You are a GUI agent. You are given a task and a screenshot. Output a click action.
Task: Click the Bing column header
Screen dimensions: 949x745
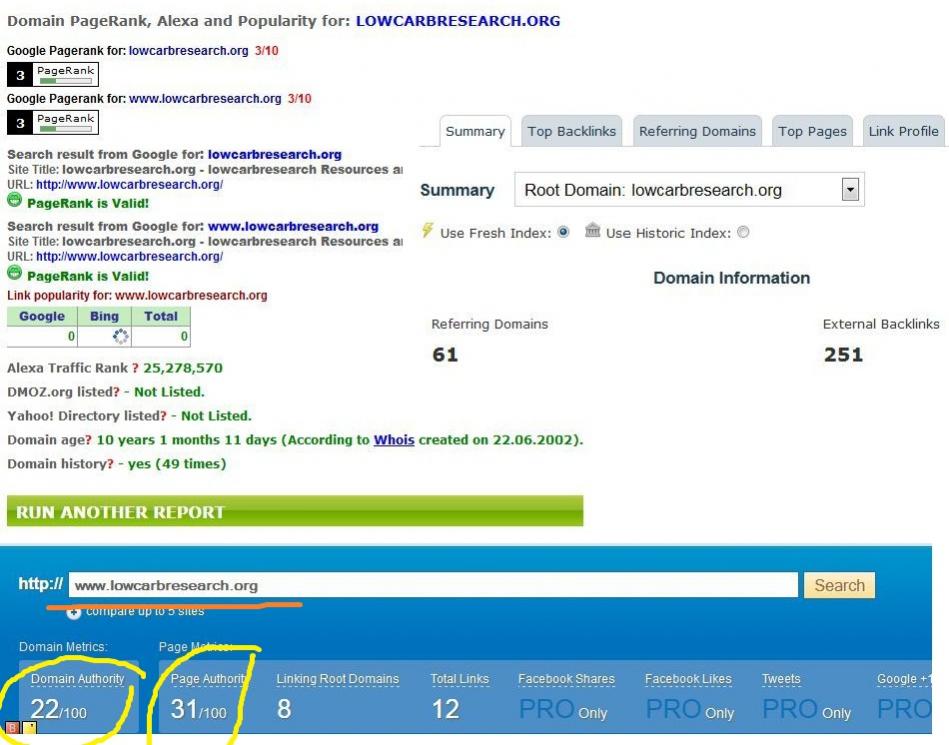pyautogui.click(x=104, y=316)
